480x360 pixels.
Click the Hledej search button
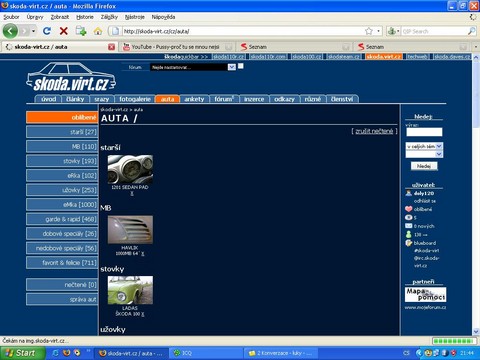pos(424,166)
